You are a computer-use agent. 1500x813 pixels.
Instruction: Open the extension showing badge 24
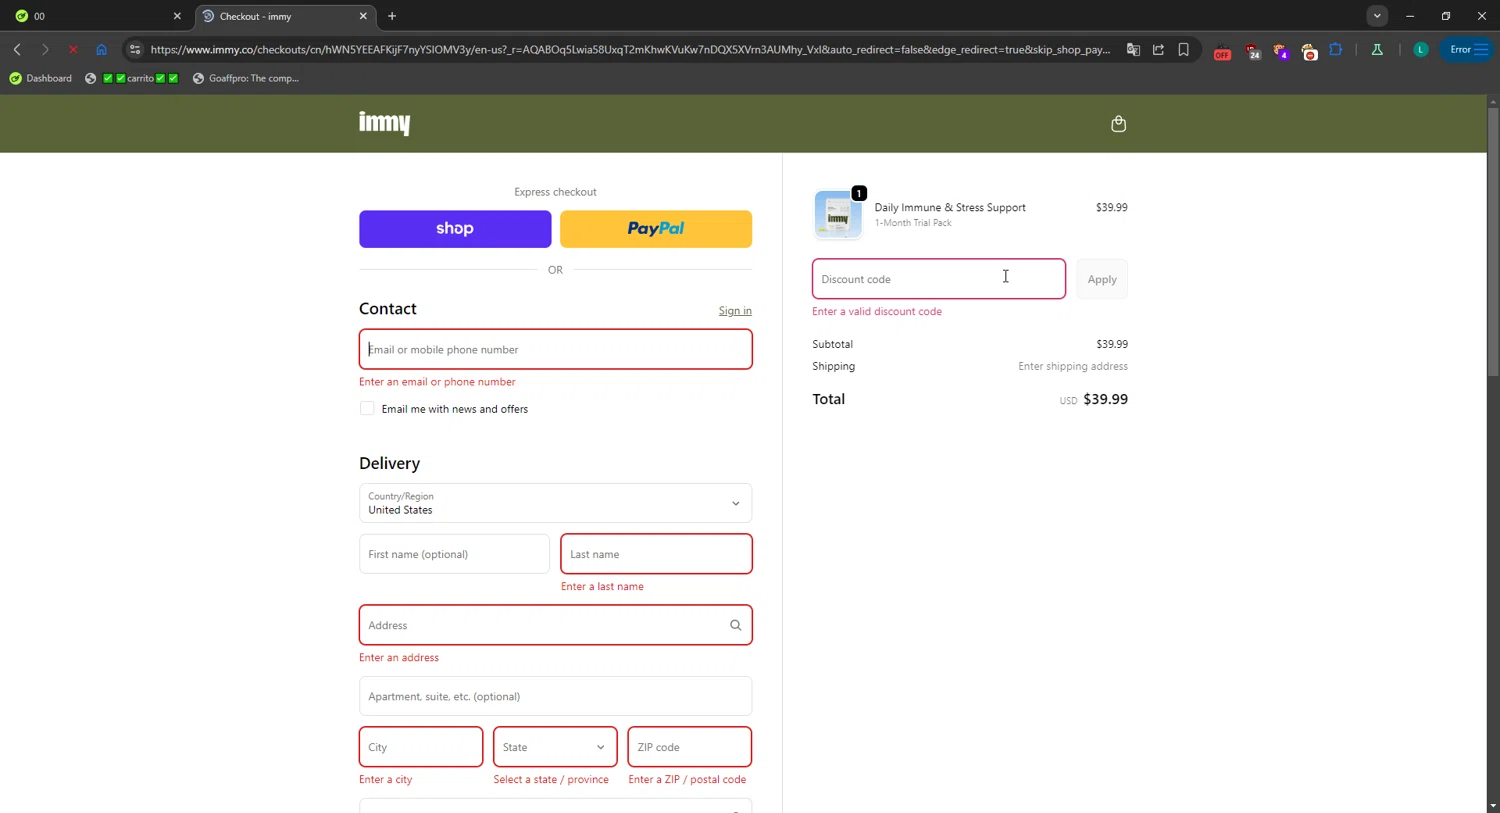1252,51
